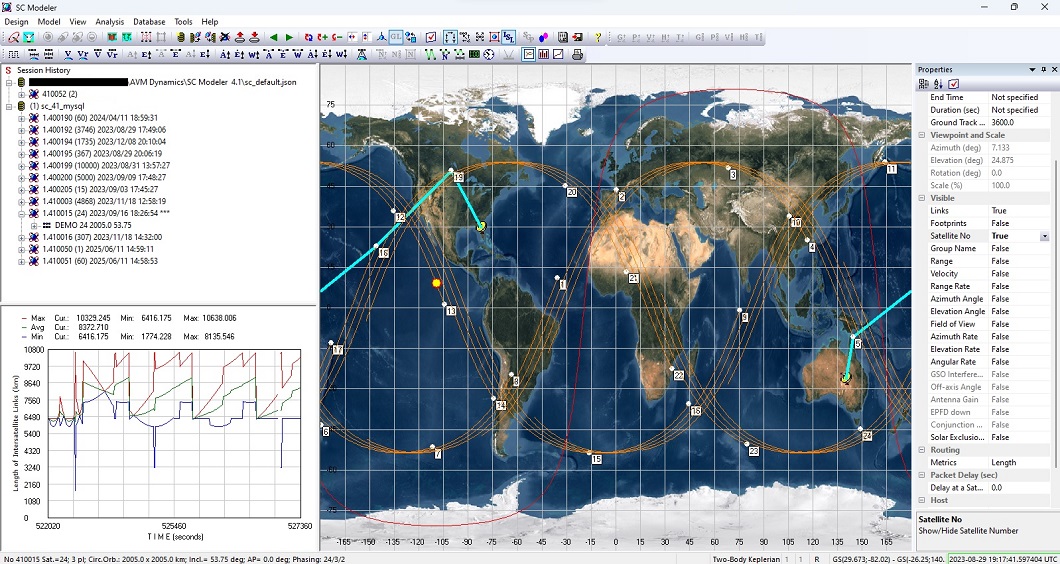Open the Database menu
Image resolution: width=1060 pixels, height=564 pixels.
click(149, 21)
